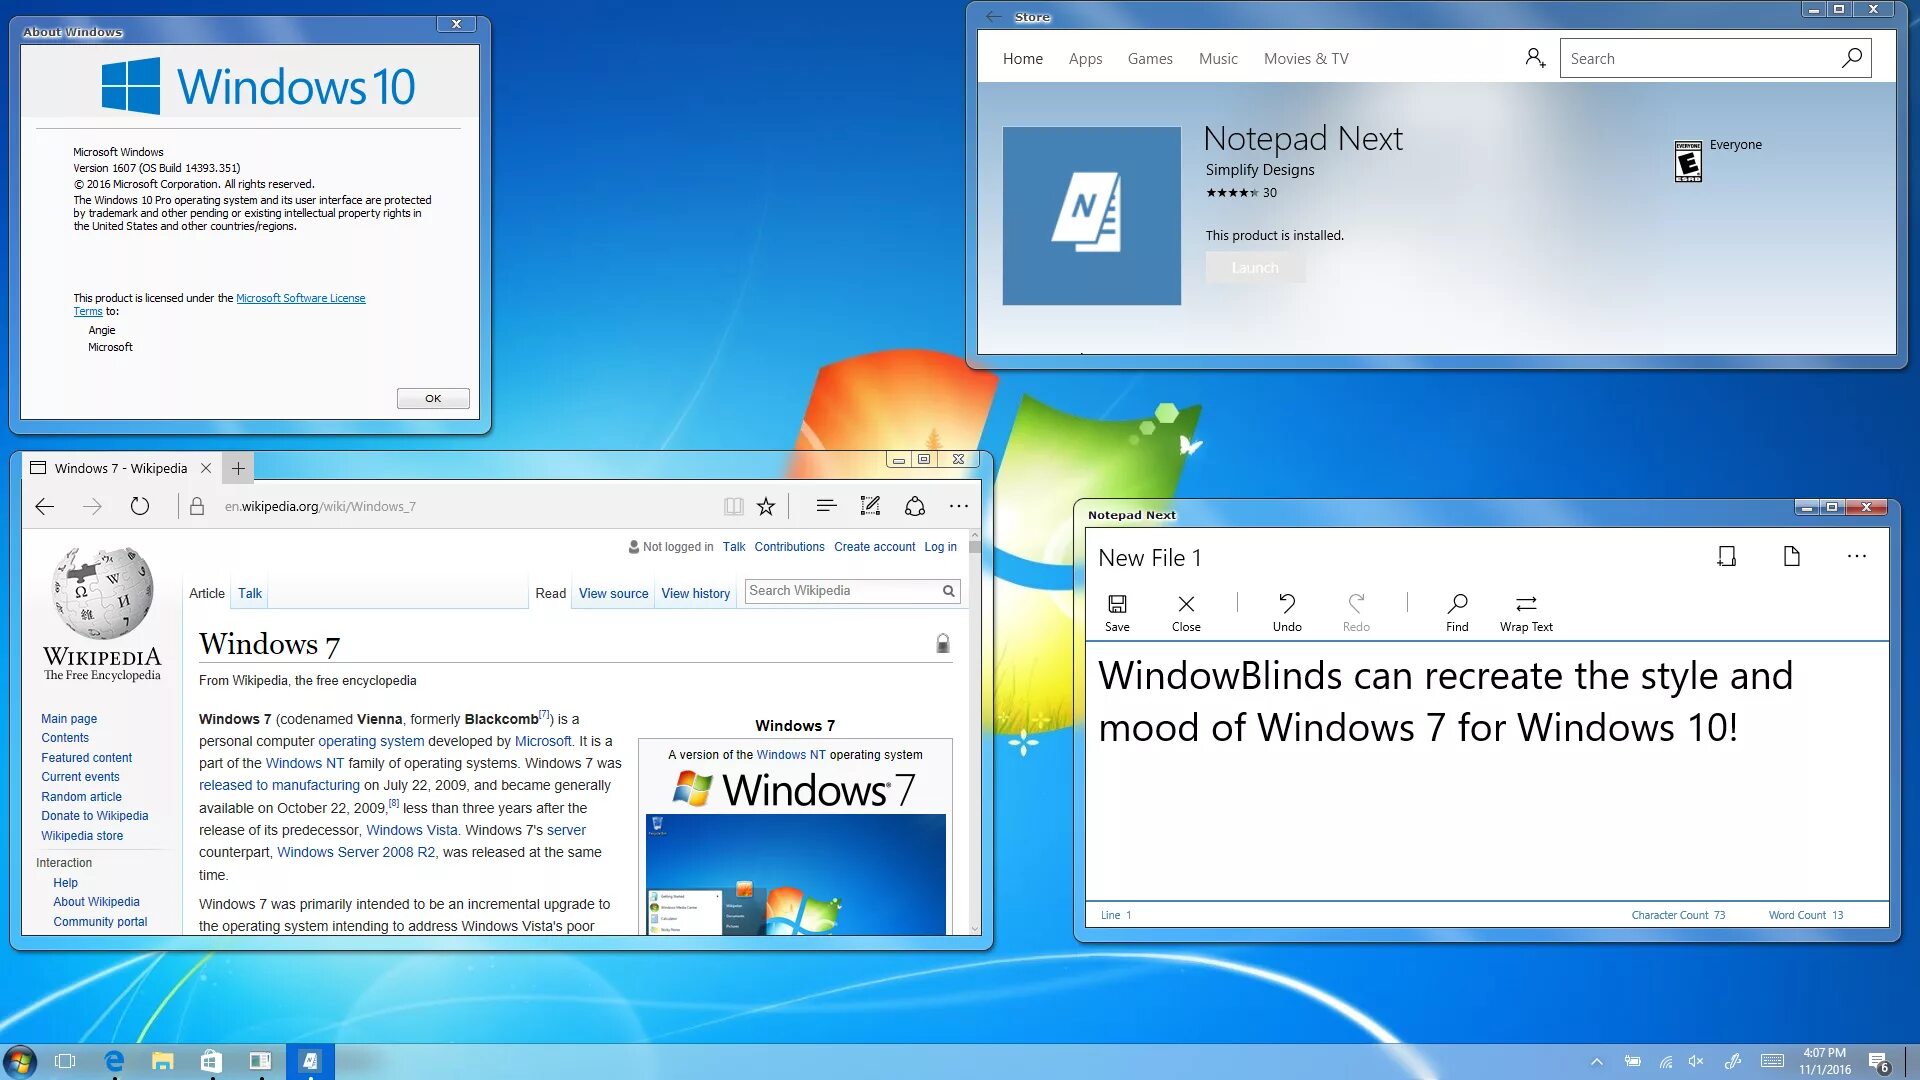The width and height of the screenshot is (1920, 1080).
Task: Open Task View on the taskbar
Action: 65,1061
